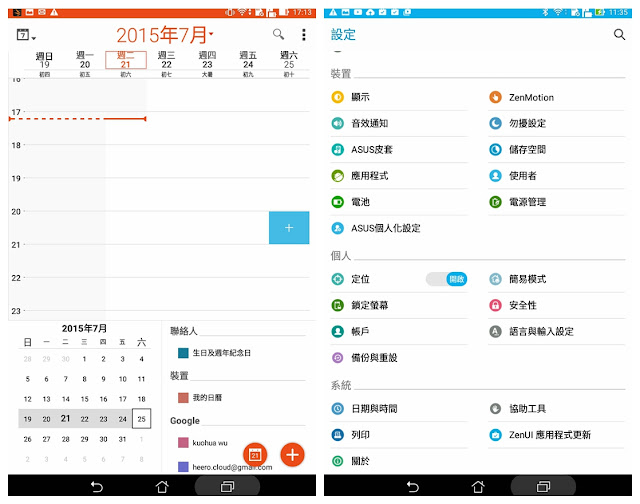Toggle 我的日曆 calendar color box
640x504 pixels.
point(183,397)
